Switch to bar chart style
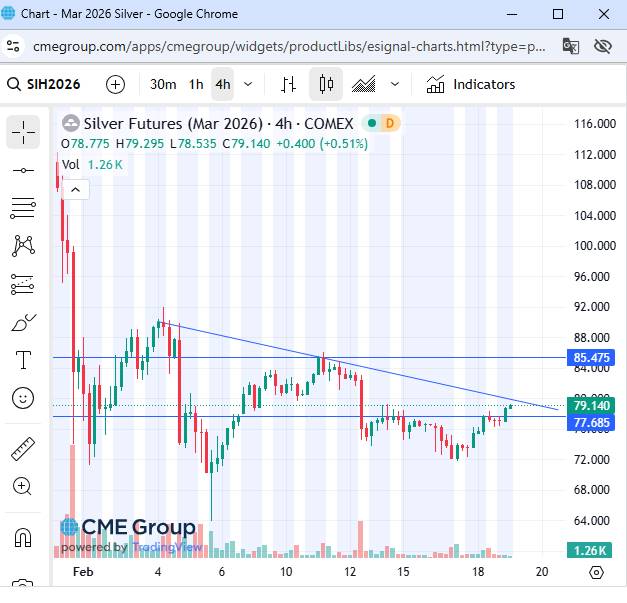Screen dimensions: 627x603 288,85
